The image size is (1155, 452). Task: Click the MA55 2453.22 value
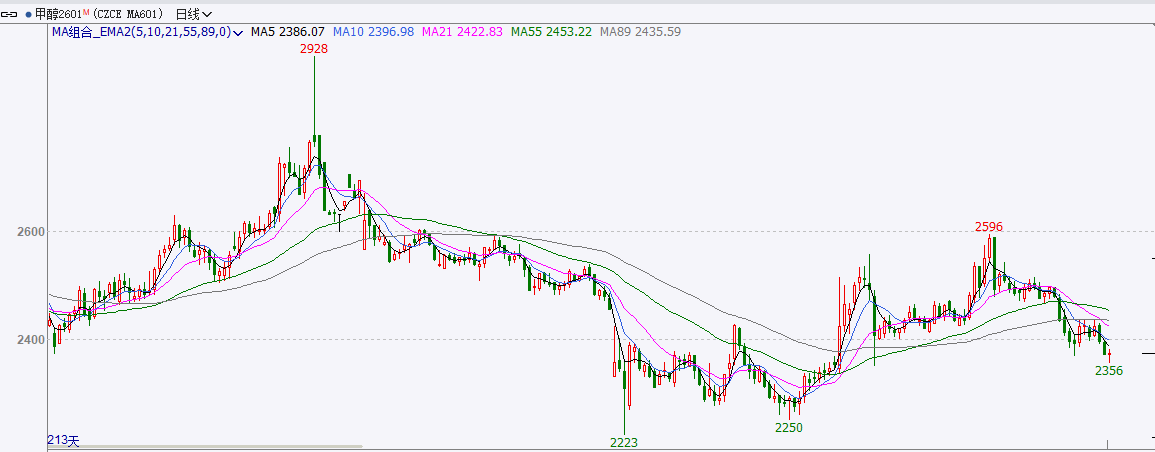[552, 32]
